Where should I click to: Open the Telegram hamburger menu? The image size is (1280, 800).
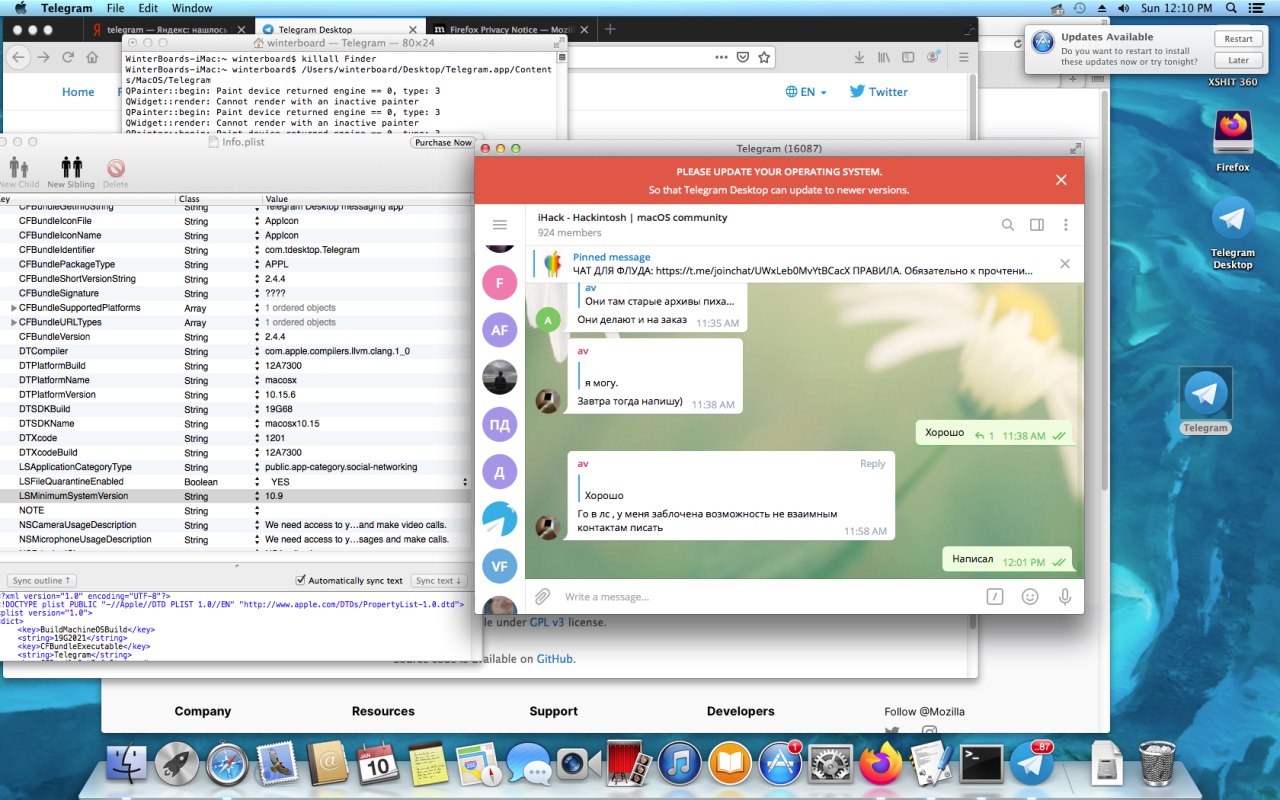(500, 225)
